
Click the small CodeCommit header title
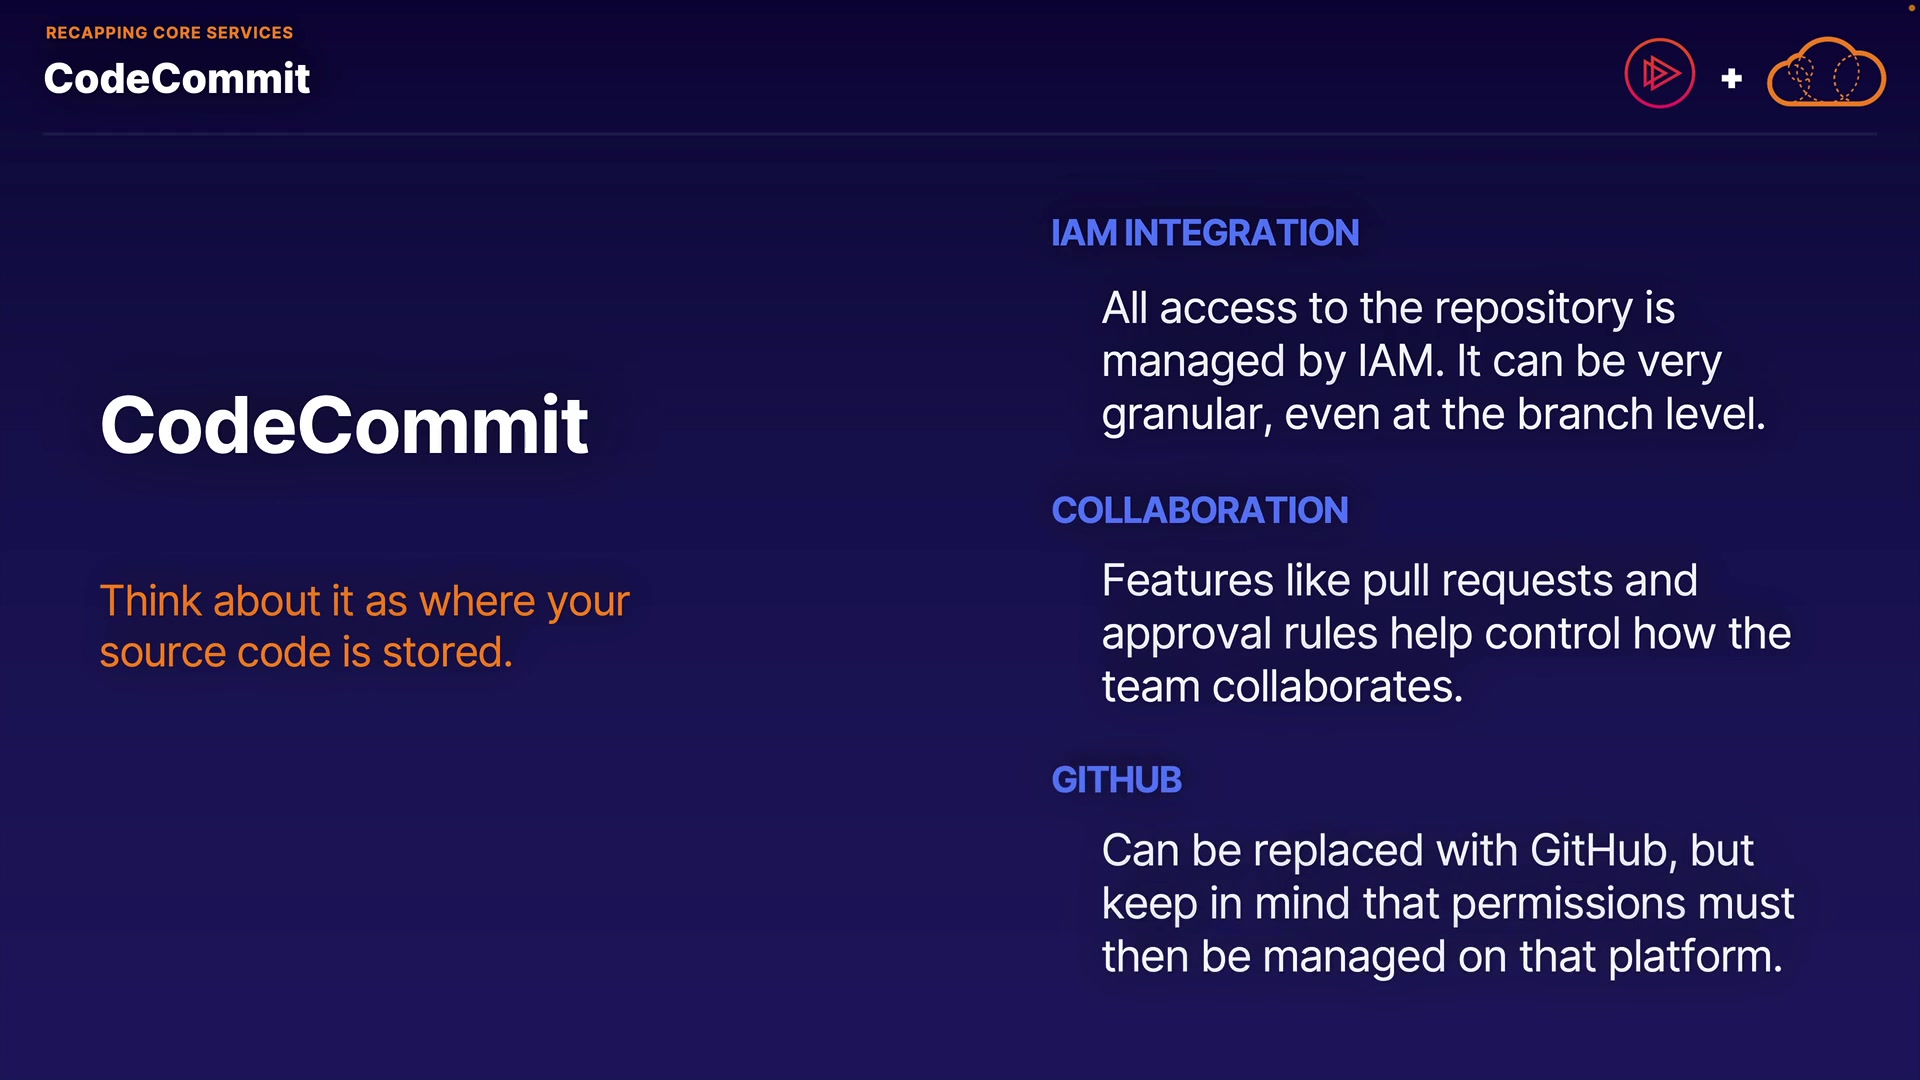coord(177,79)
